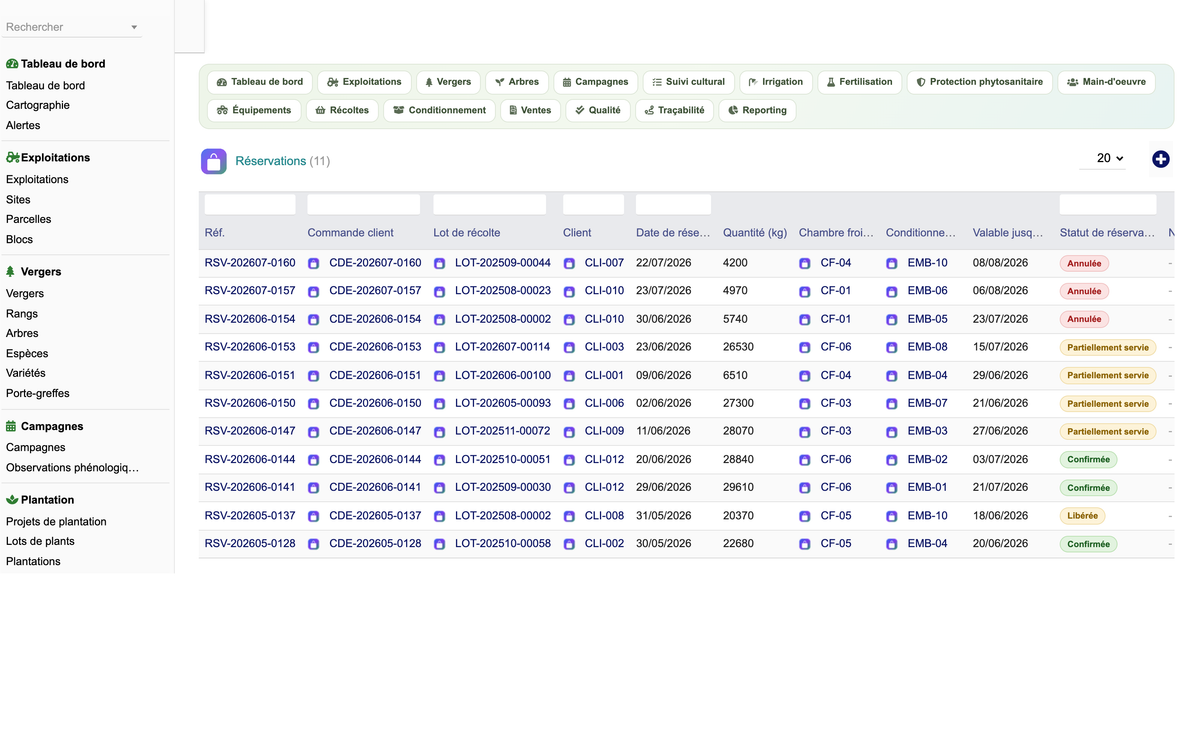Switch to the Arbres module tab
Viewport: 1200px width, 743px height.
pos(517,82)
